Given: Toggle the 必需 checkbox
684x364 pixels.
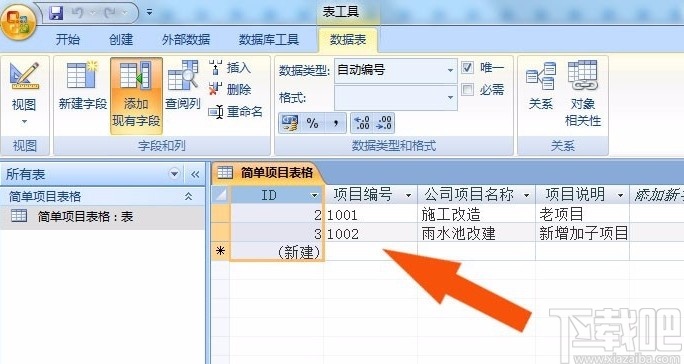Looking at the screenshot, I should pos(467,90).
